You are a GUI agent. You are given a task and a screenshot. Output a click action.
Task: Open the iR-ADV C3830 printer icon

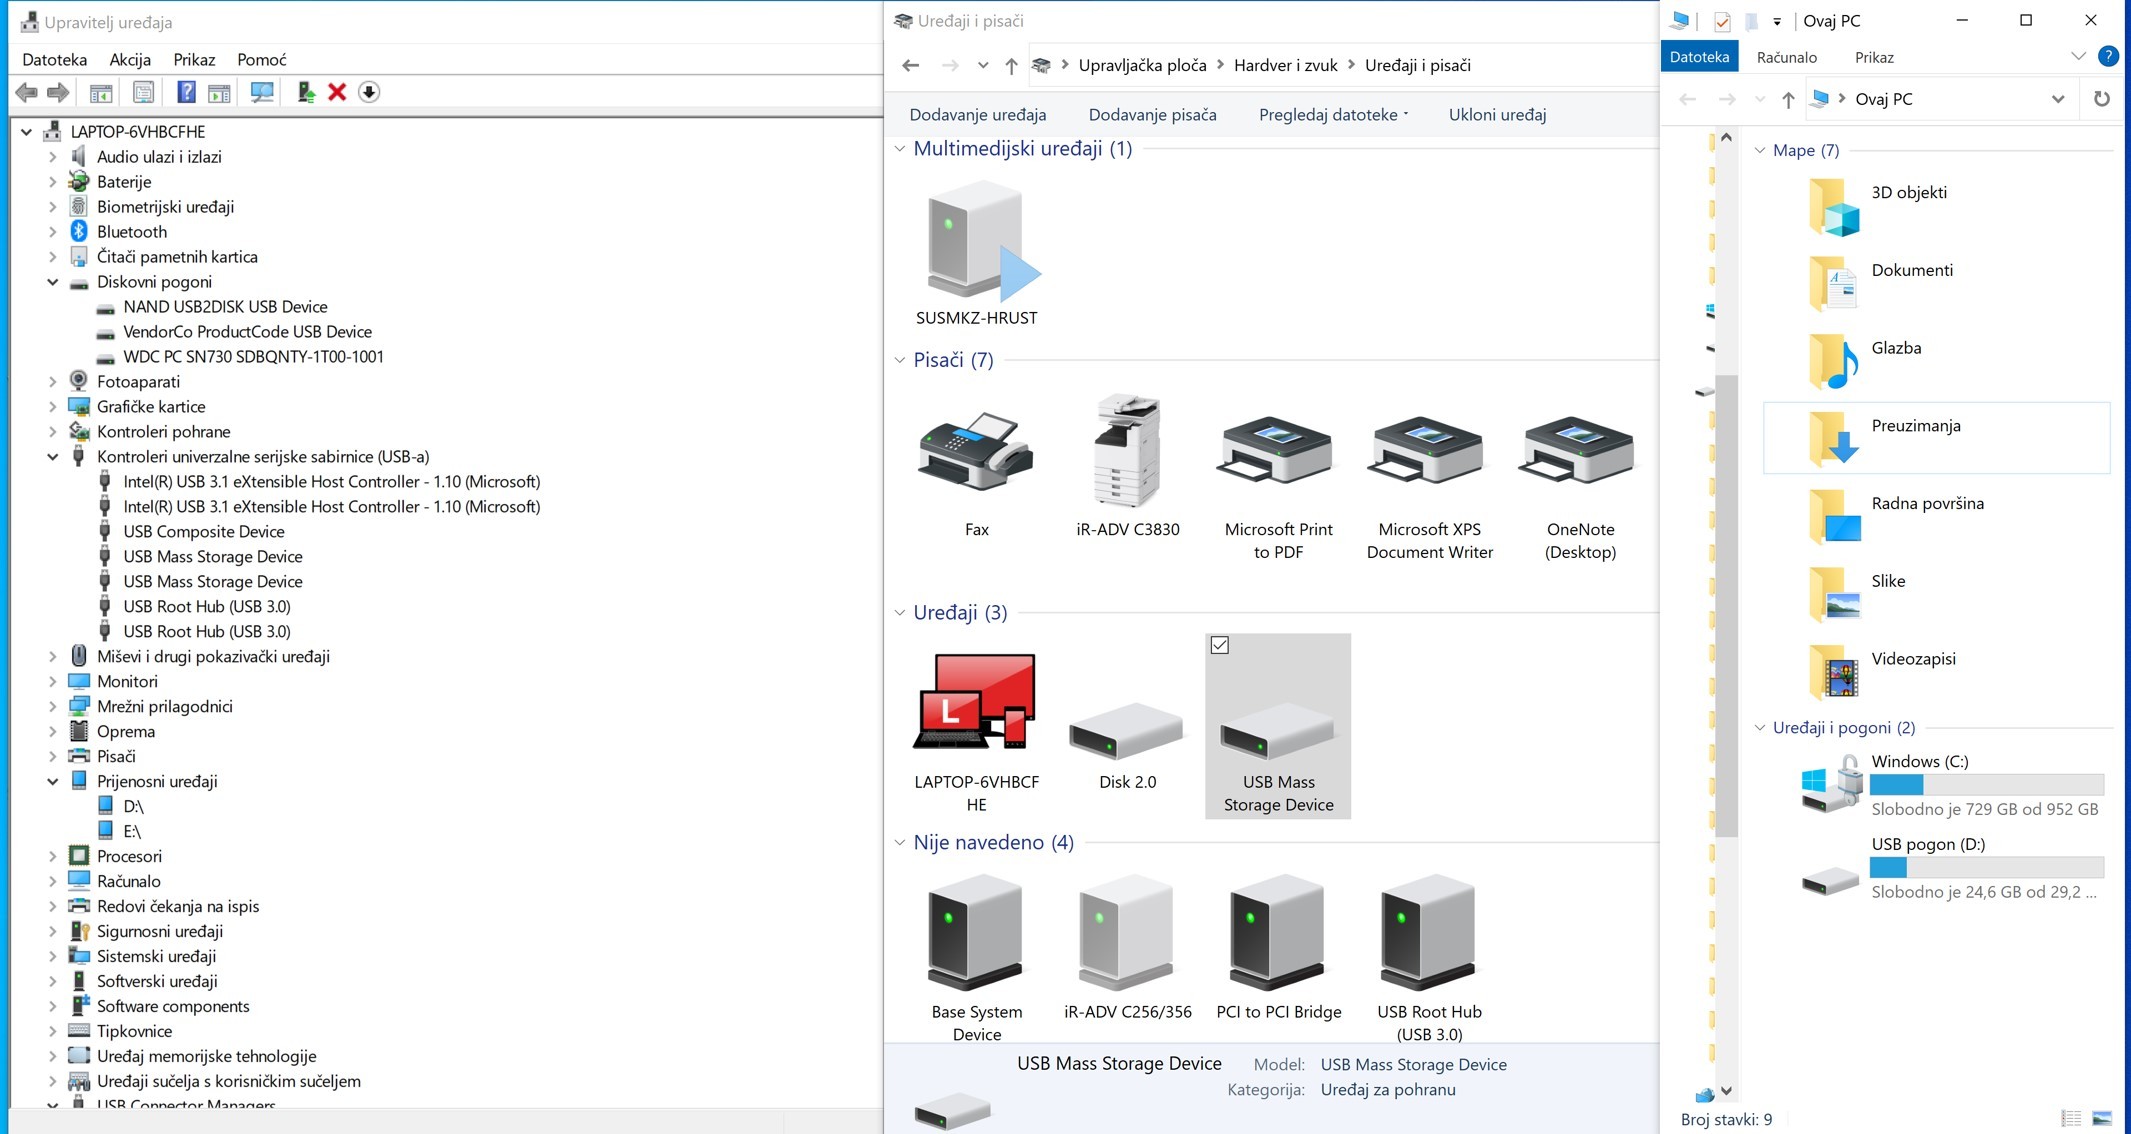(1127, 453)
